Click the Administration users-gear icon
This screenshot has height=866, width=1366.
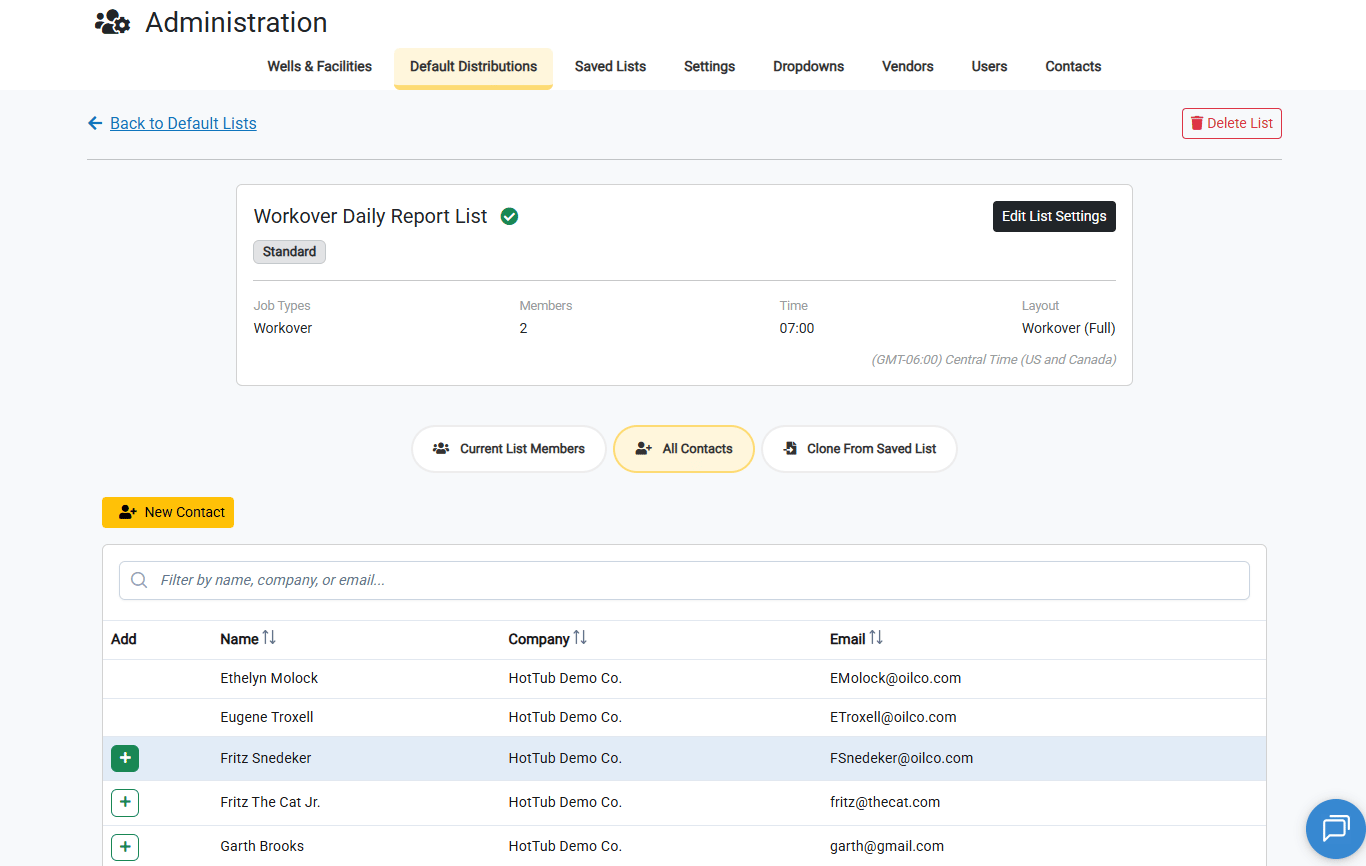[x=112, y=22]
